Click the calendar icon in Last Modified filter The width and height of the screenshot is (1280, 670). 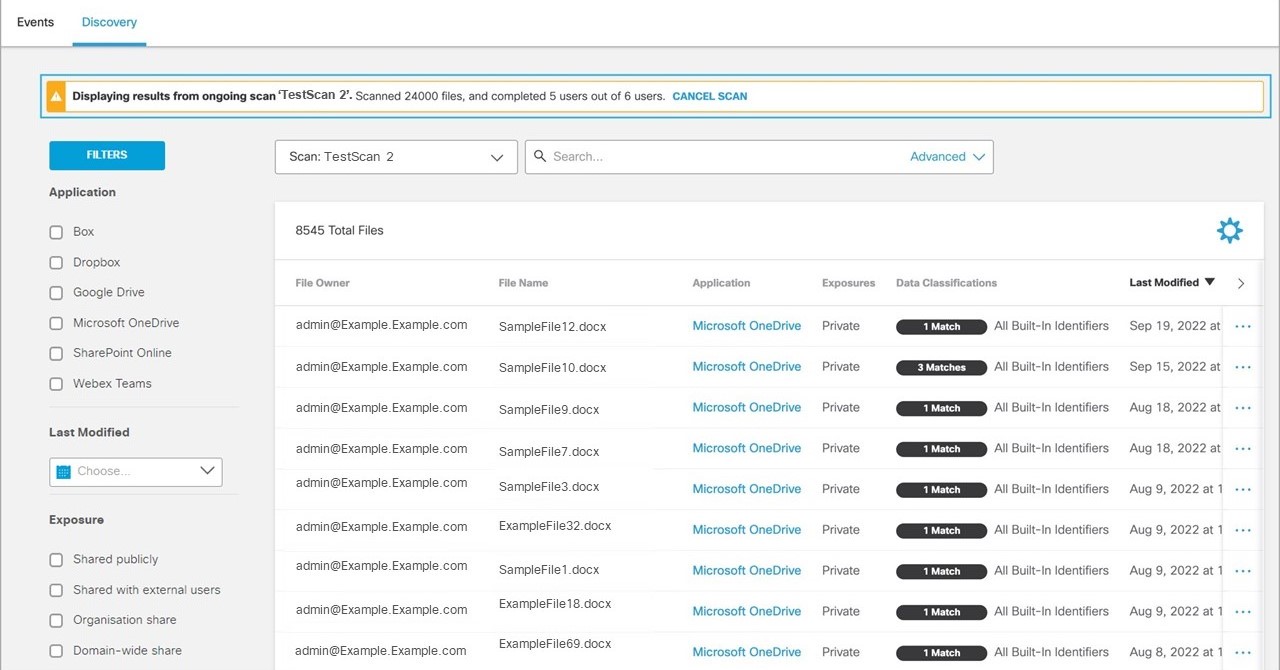[x=64, y=471]
